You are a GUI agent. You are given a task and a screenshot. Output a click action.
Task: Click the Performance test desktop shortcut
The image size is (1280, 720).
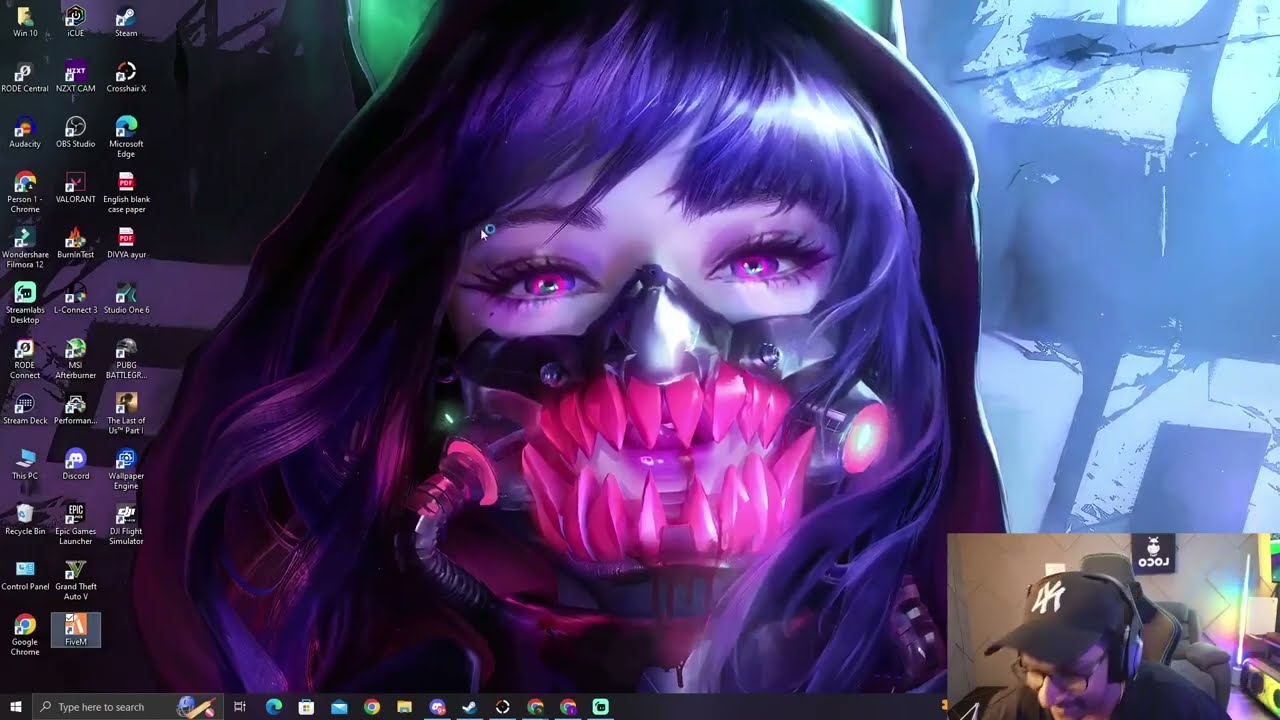point(76,409)
